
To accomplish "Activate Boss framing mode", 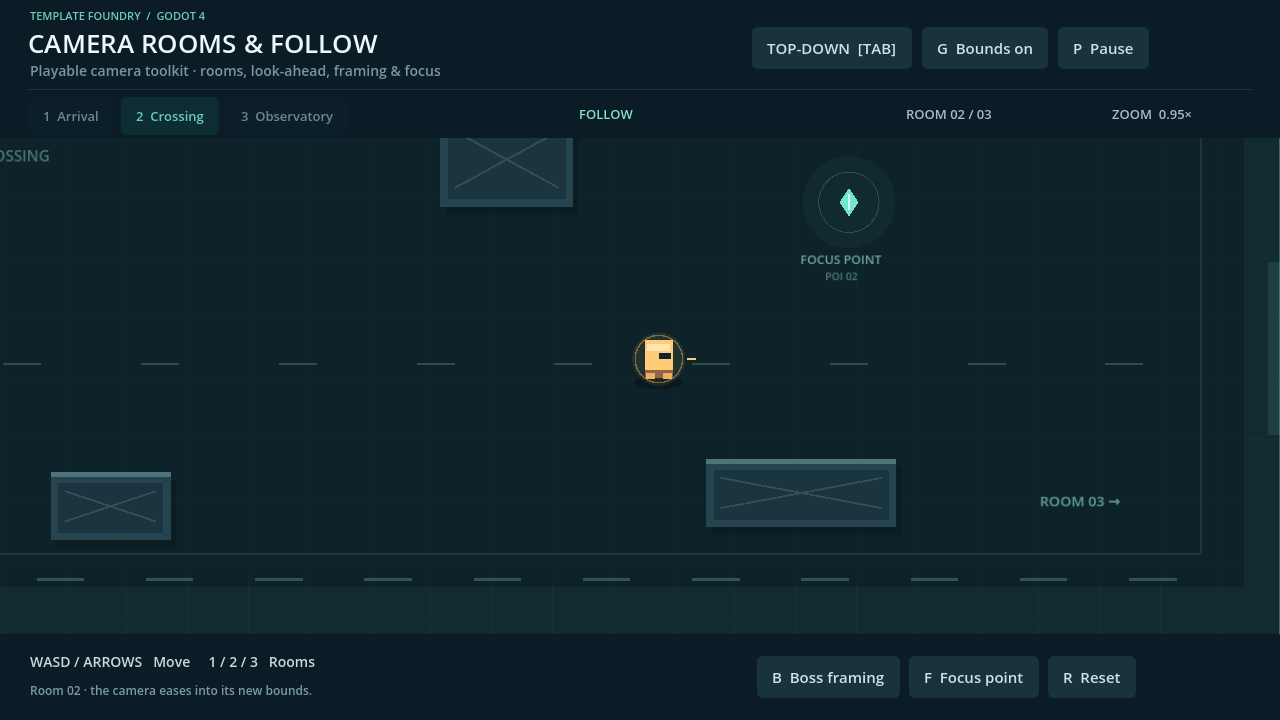I will [828, 677].
